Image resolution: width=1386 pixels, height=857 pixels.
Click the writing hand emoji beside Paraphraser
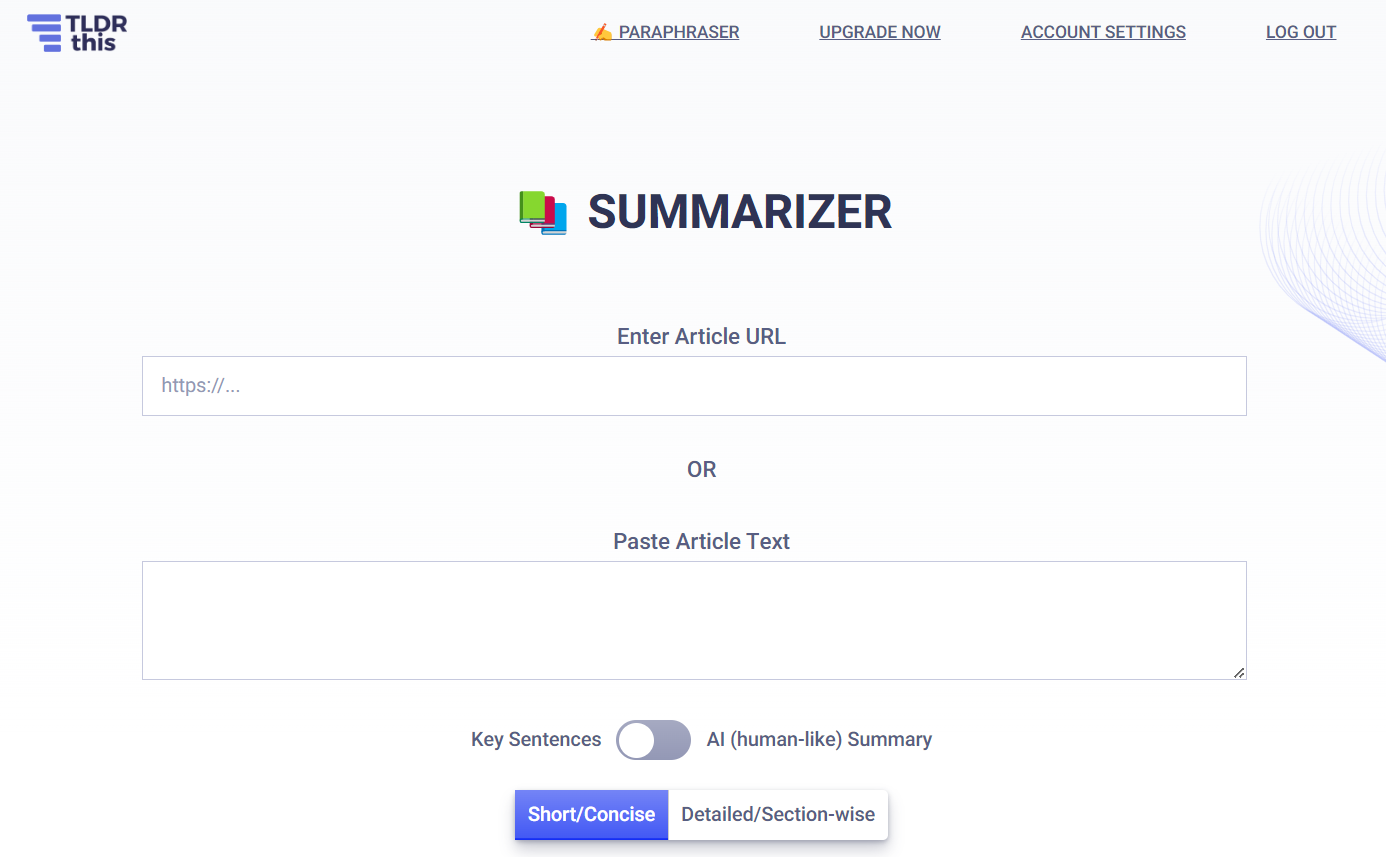point(602,32)
